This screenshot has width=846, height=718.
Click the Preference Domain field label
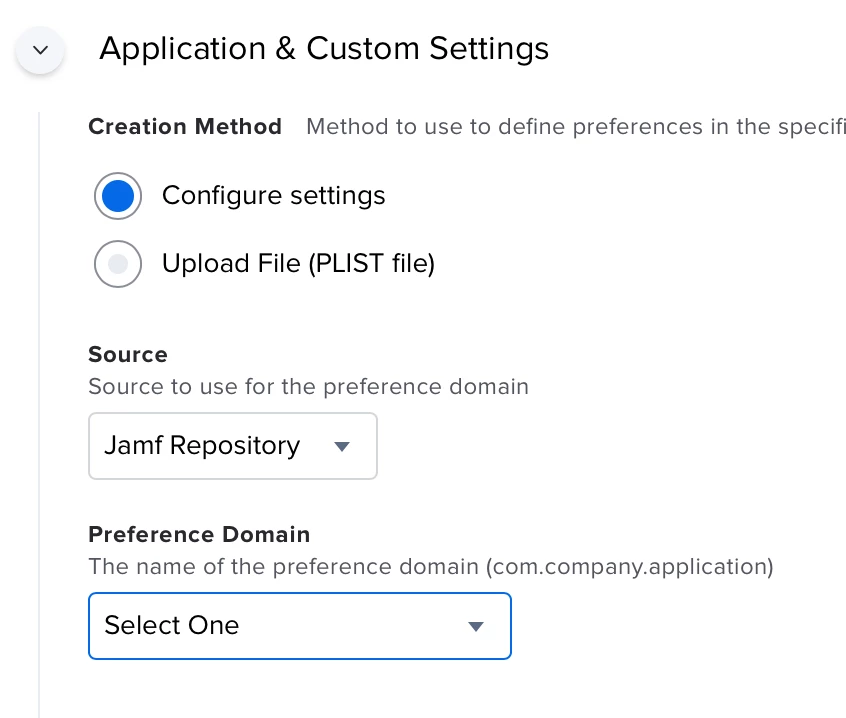(199, 535)
